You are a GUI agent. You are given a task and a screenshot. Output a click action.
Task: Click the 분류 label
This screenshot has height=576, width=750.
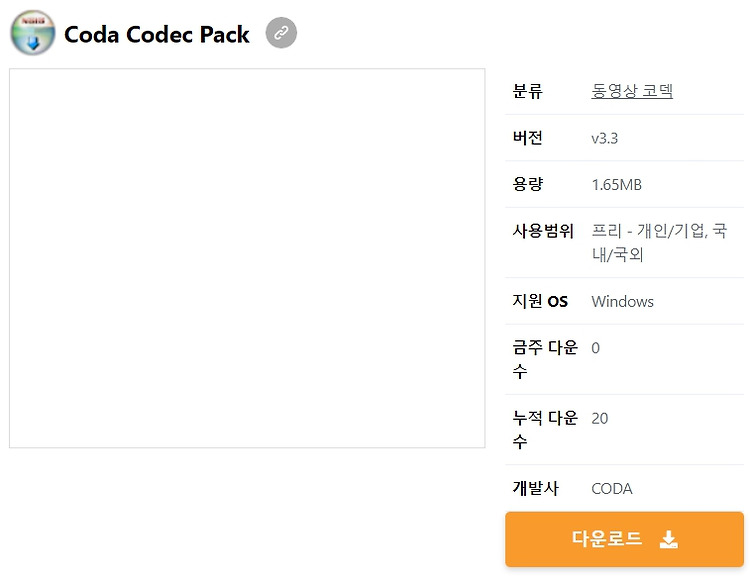coord(528,91)
